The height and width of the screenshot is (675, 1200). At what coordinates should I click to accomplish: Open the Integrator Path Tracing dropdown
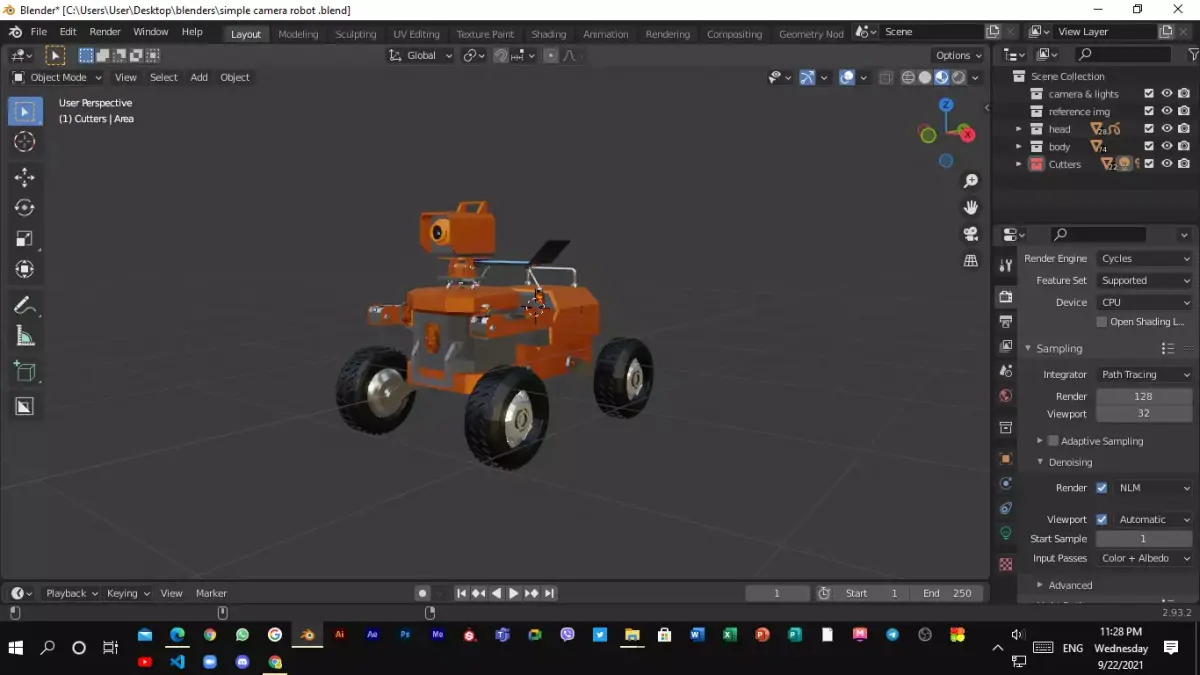coord(1144,374)
